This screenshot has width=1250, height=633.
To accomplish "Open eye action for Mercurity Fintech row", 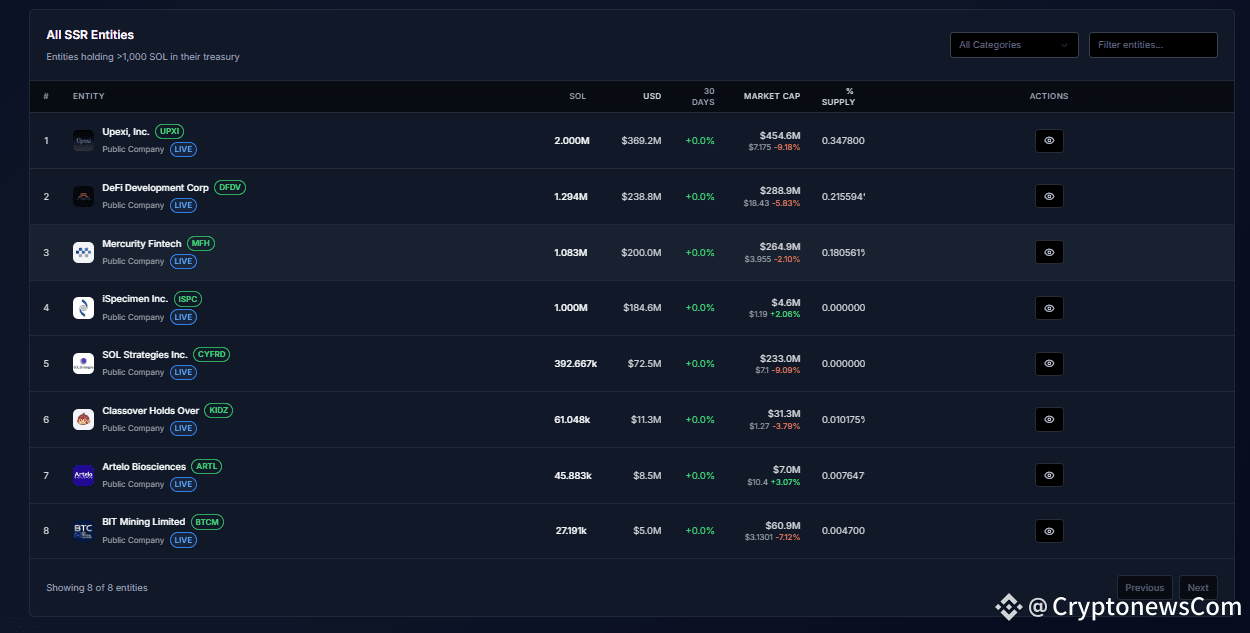I will 1049,252.
